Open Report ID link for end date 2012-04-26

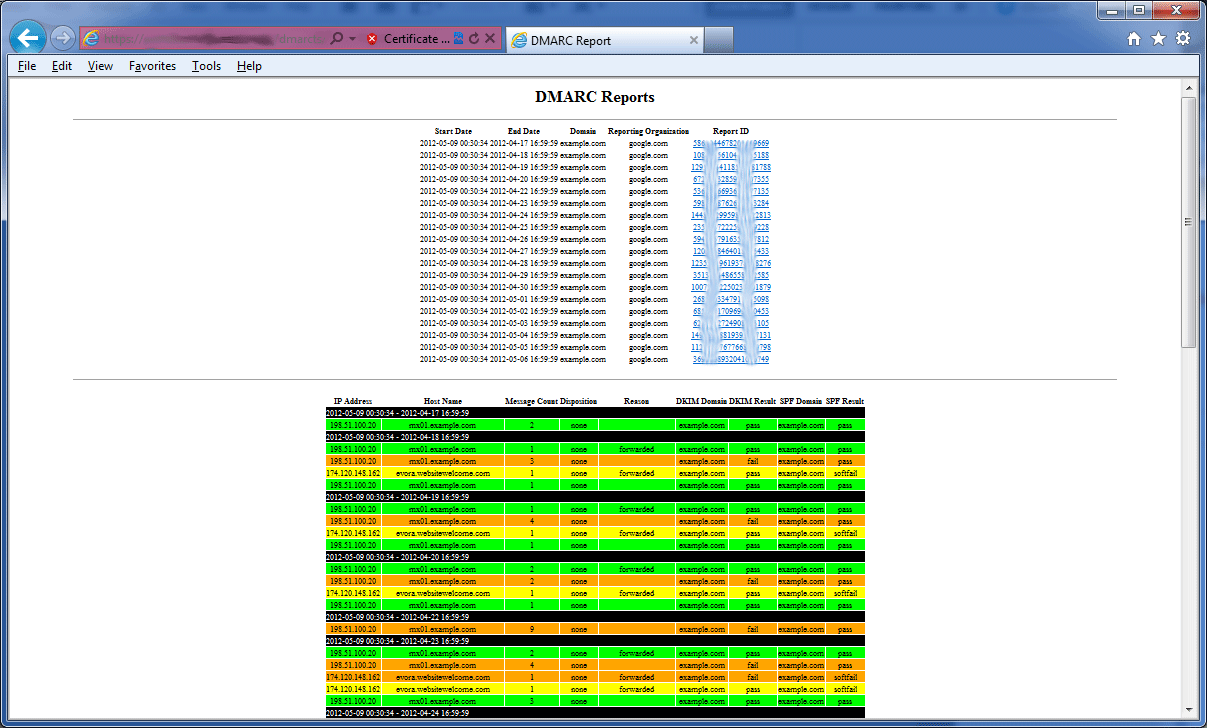(731, 240)
